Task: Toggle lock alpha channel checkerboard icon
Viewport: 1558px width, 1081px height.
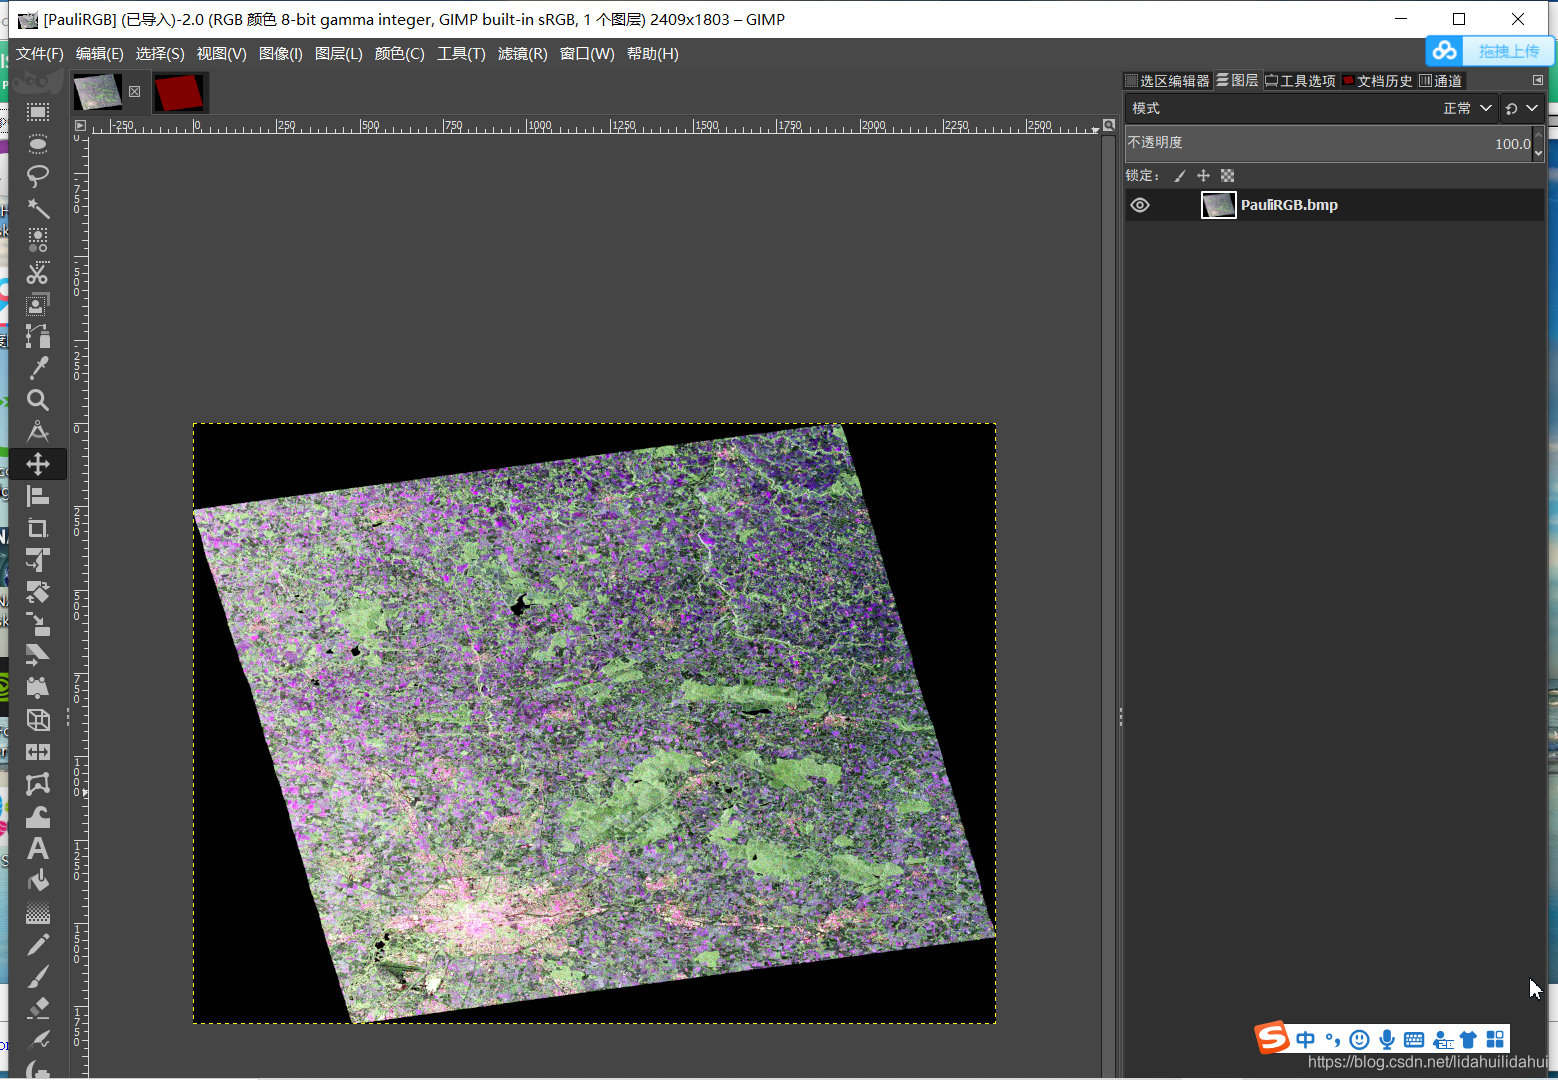Action: (1228, 176)
